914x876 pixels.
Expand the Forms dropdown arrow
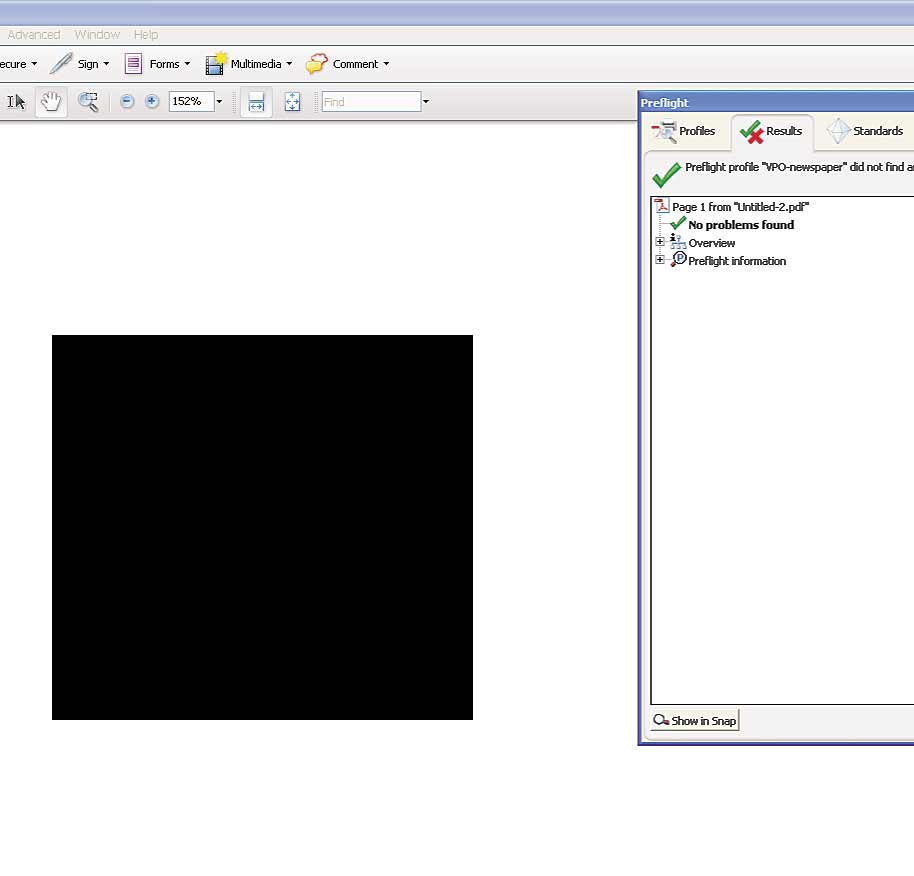pyautogui.click(x=187, y=64)
